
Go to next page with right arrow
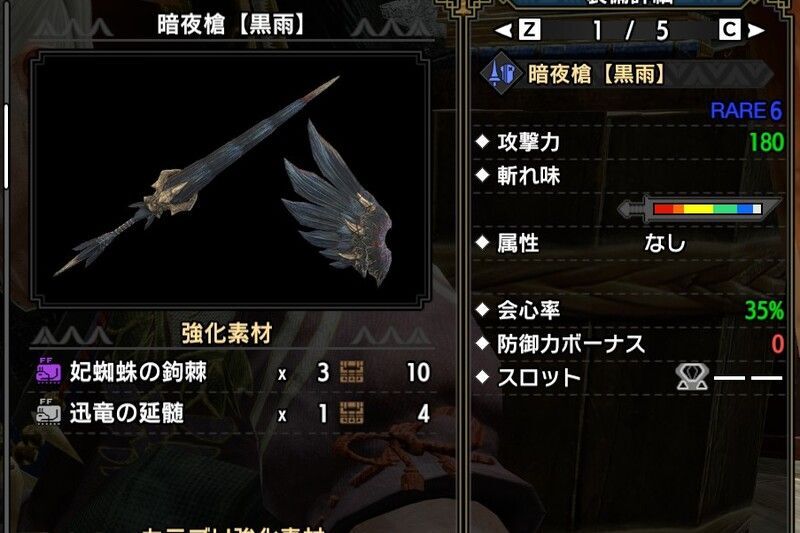pos(757,31)
